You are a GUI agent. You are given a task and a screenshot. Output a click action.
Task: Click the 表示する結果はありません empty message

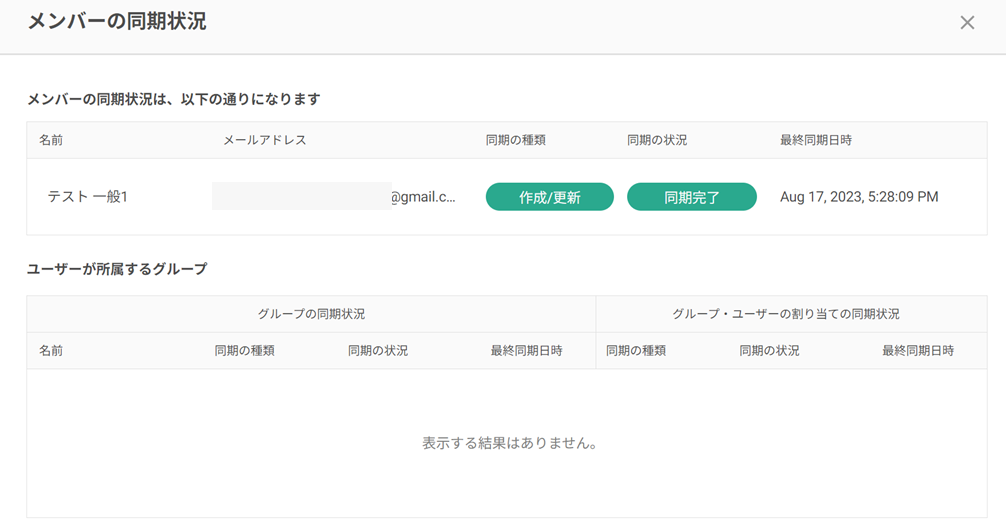509,443
